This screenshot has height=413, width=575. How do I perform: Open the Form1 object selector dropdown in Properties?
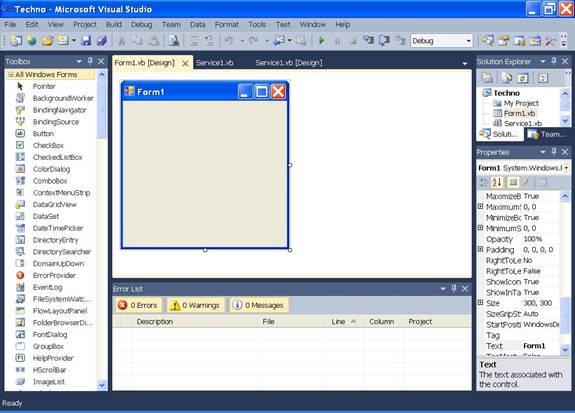point(566,168)
